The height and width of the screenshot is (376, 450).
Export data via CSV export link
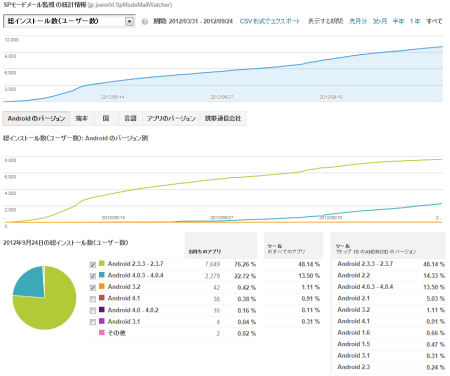[270, 21]
